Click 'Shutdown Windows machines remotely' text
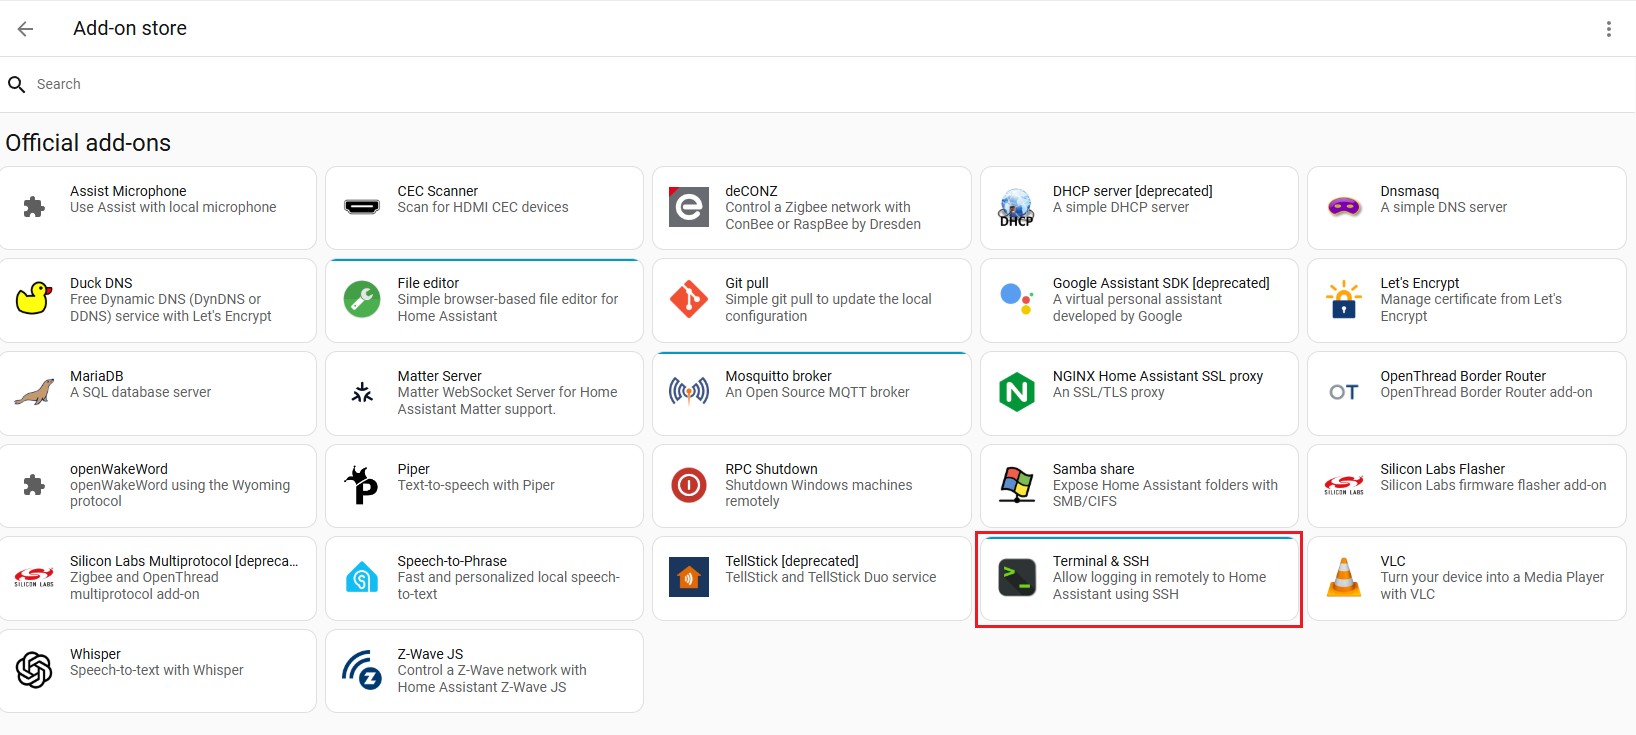Screen dimensions: 1636x735 tap(818, 493)
